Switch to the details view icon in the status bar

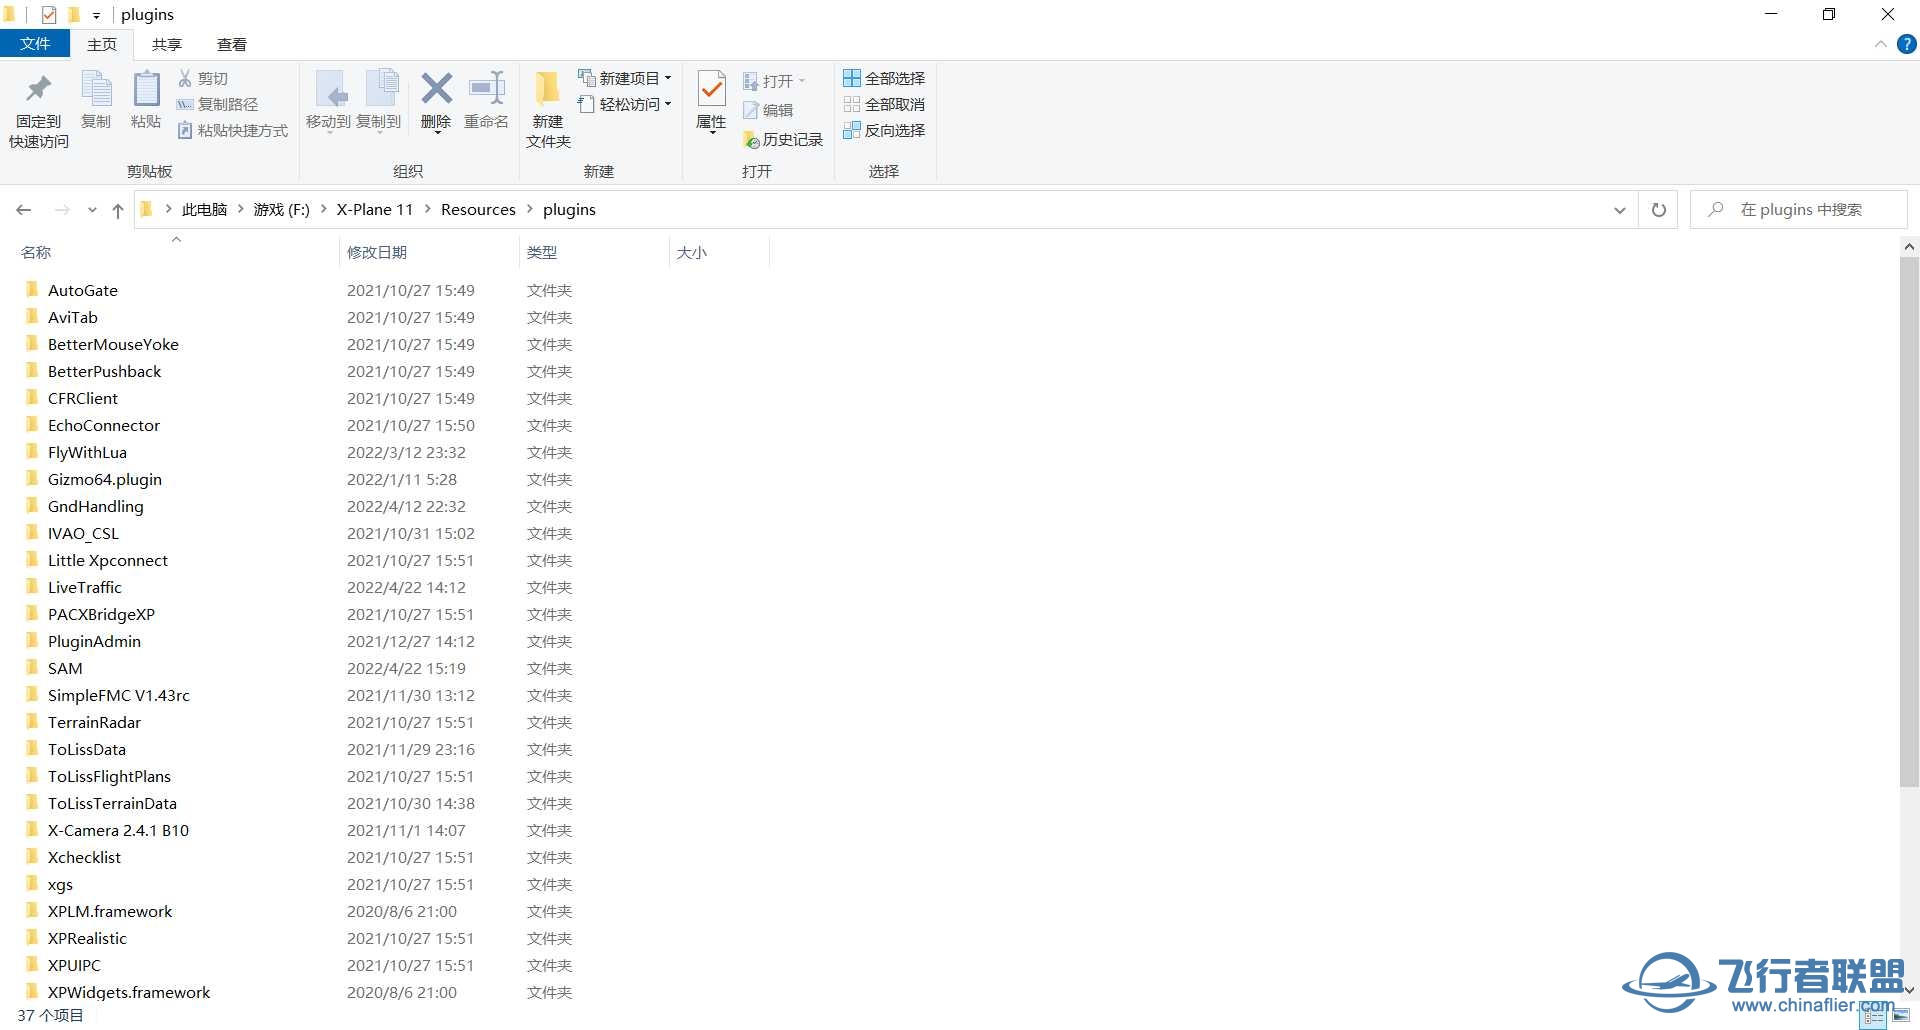click(x=1875, y=1016)
